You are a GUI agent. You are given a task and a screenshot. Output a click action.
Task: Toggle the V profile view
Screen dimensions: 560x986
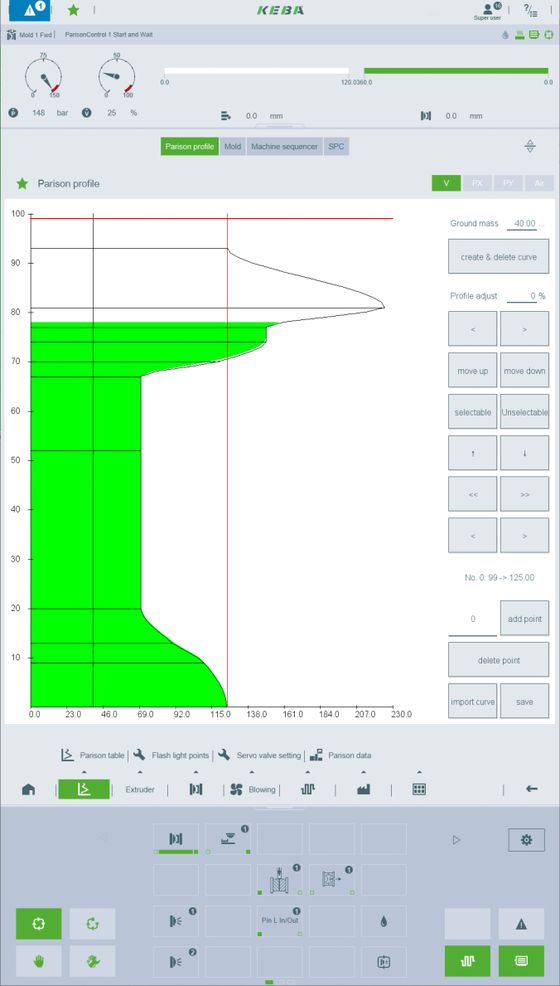pyautogui.click(x=446, y=183)
